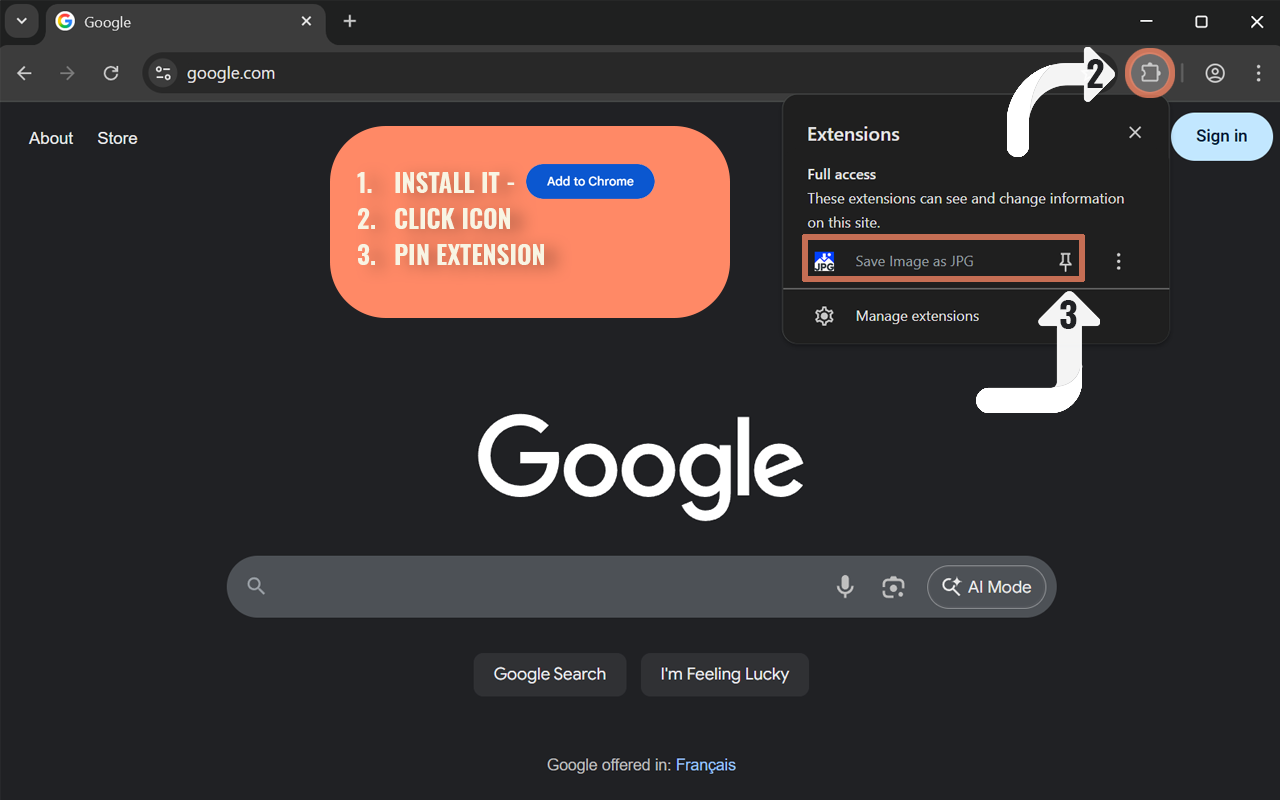This screenshot has height=800, width=1280.
Task: Start voice search with the microphone
Action: 845,587
